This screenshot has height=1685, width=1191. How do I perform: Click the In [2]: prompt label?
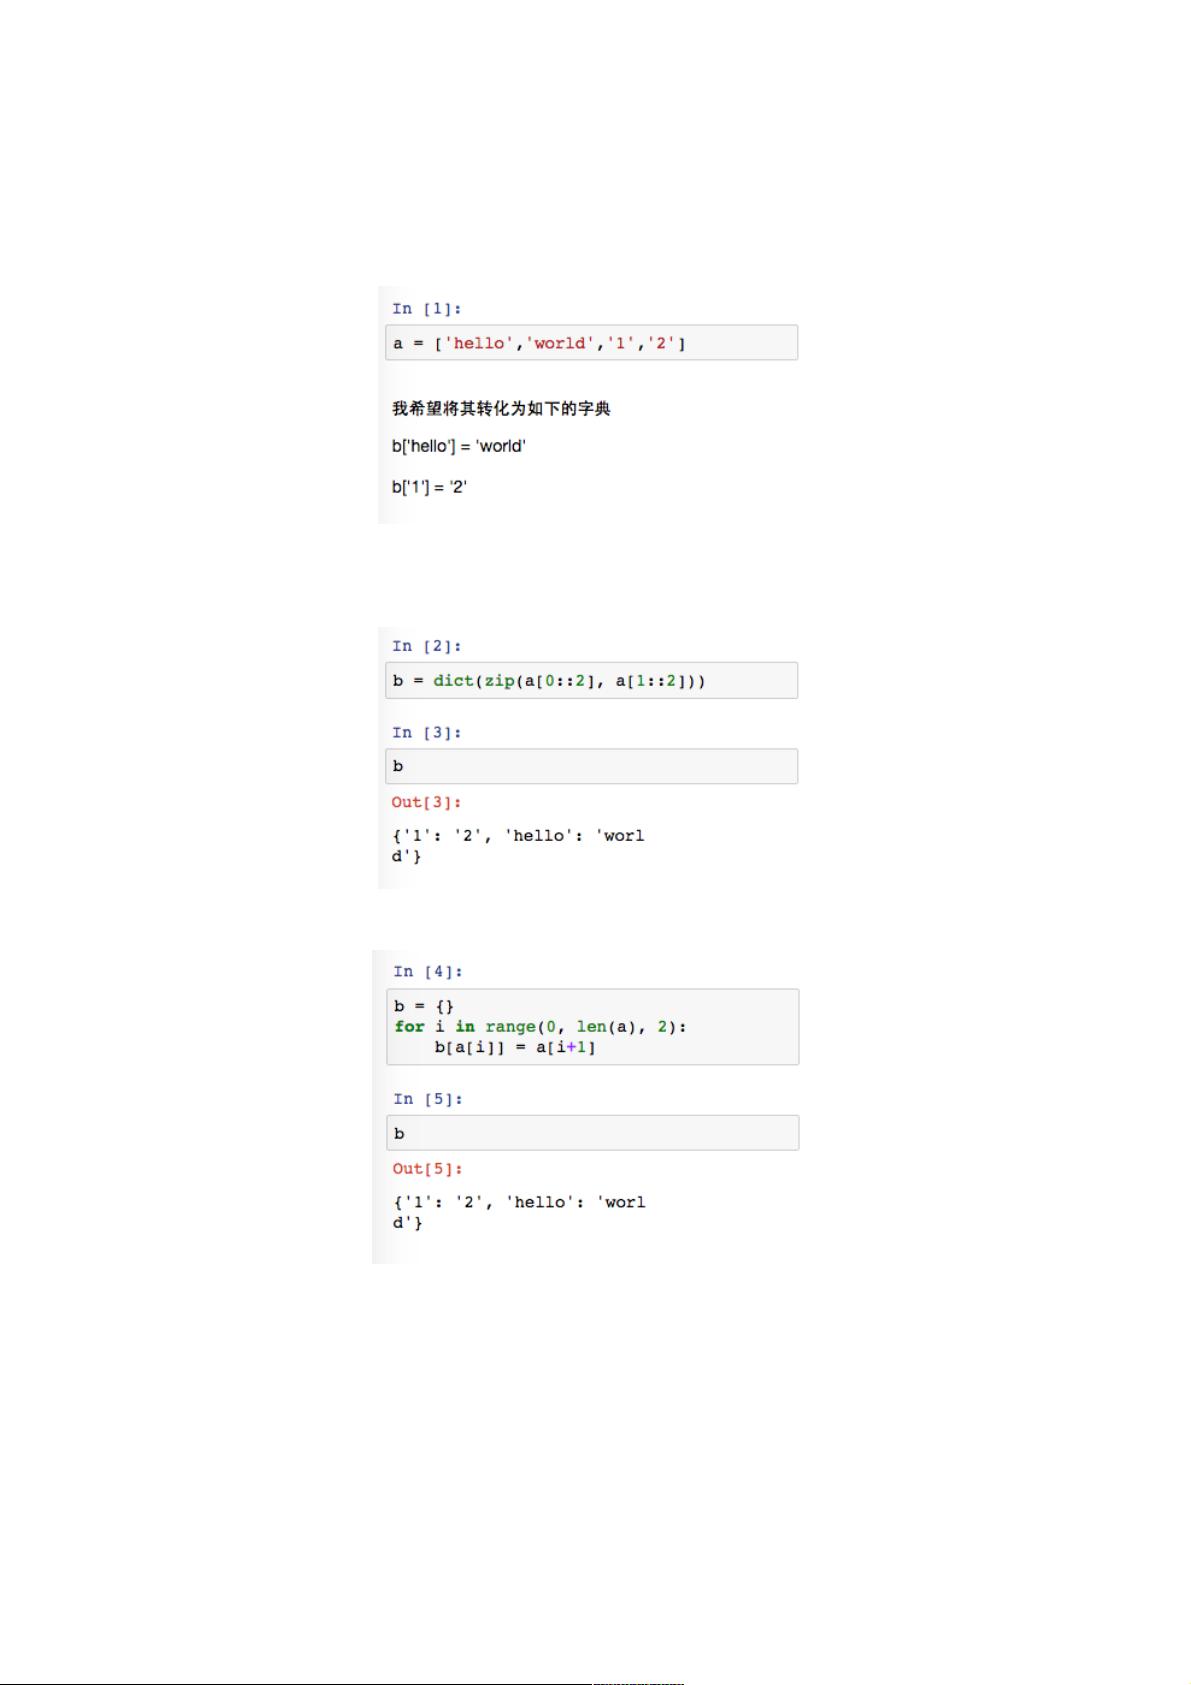427,646
